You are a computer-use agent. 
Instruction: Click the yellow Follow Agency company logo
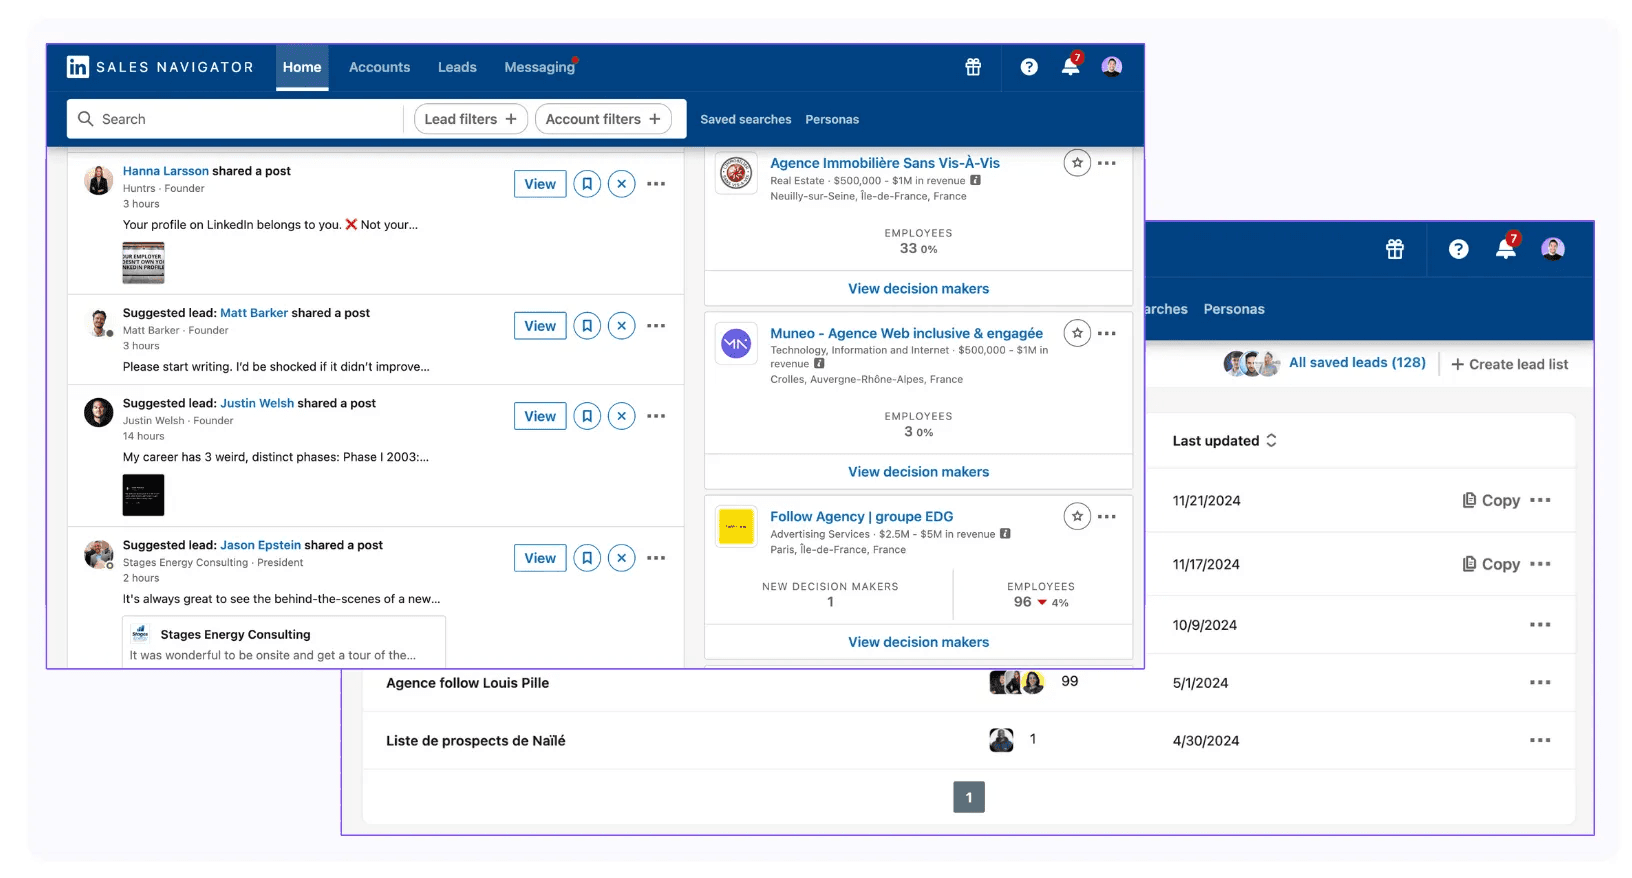[736, 527]
